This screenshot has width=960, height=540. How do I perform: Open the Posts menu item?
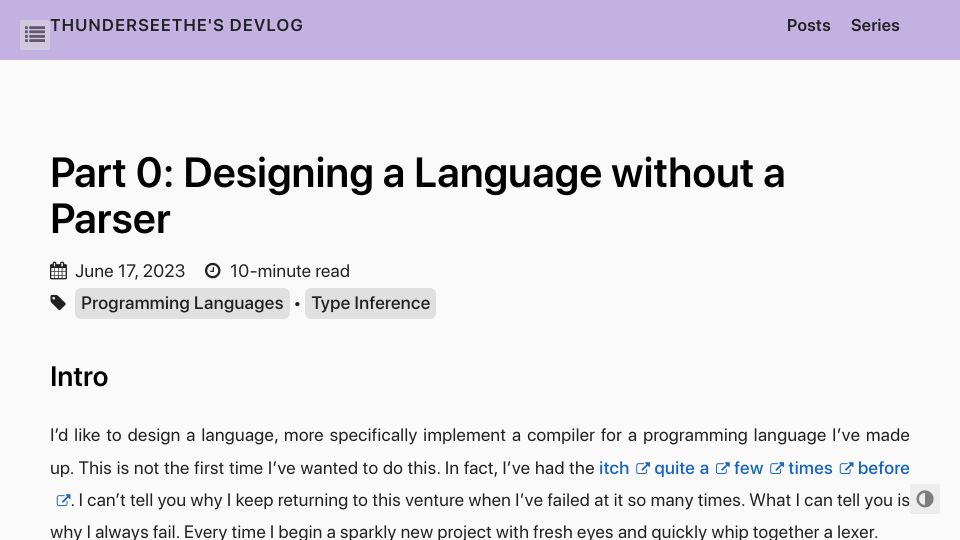(808, 26)
